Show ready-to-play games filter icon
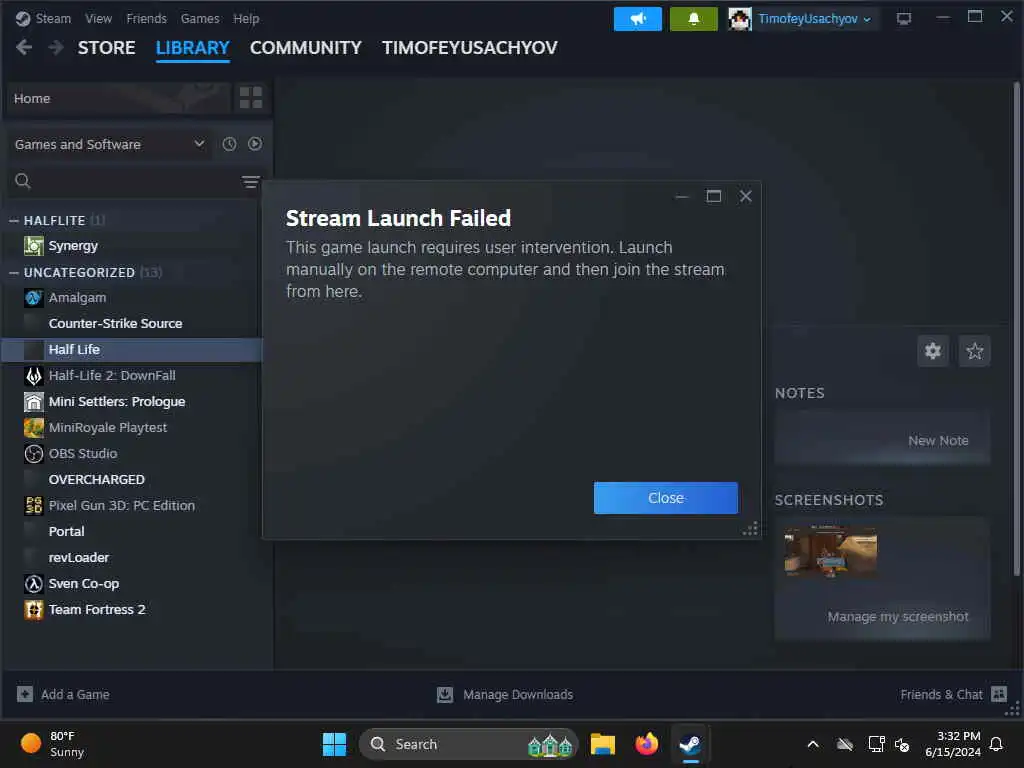This screenshot has width=1024, height=768. tap(255, 144)
